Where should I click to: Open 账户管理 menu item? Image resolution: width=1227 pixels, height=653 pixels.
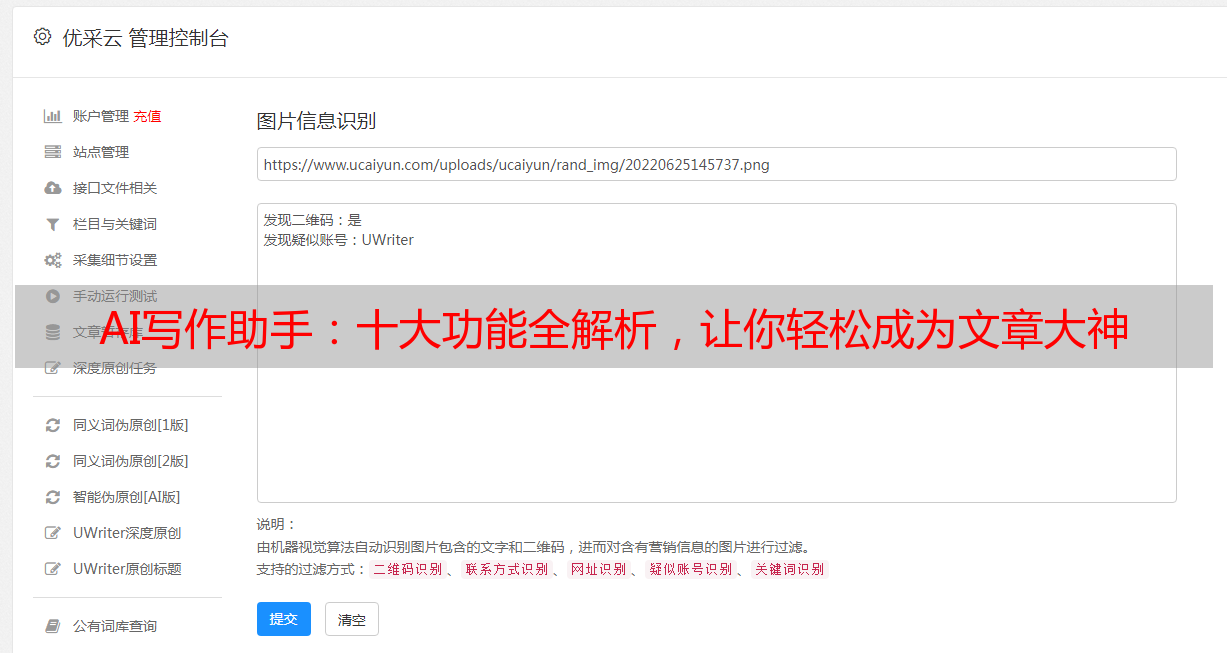pyautogui.click(x=101, y=116)
